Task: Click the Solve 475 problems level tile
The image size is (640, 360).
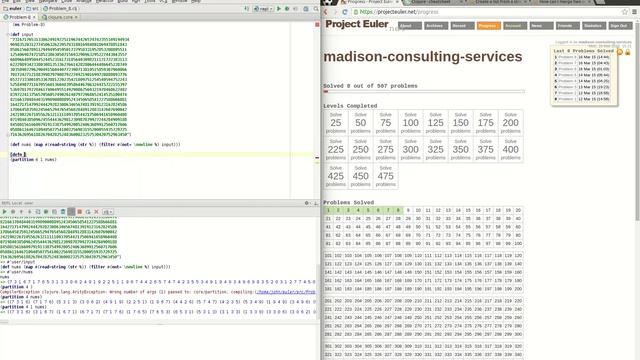Action: click(x=385, y=176)
